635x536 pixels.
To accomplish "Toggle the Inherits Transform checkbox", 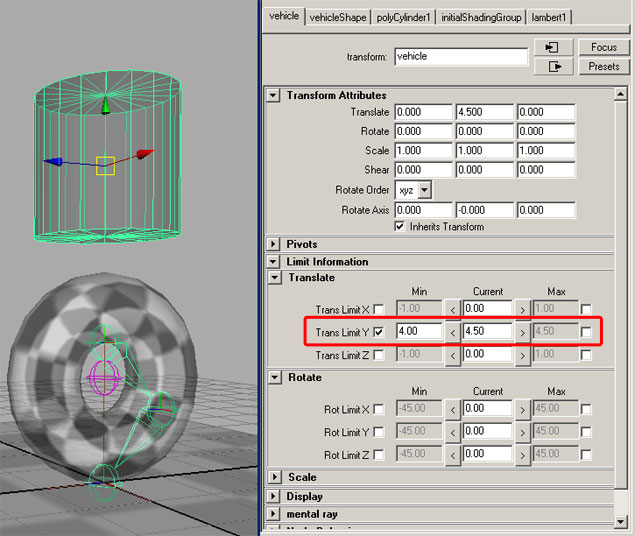I will tap(400, 227).
